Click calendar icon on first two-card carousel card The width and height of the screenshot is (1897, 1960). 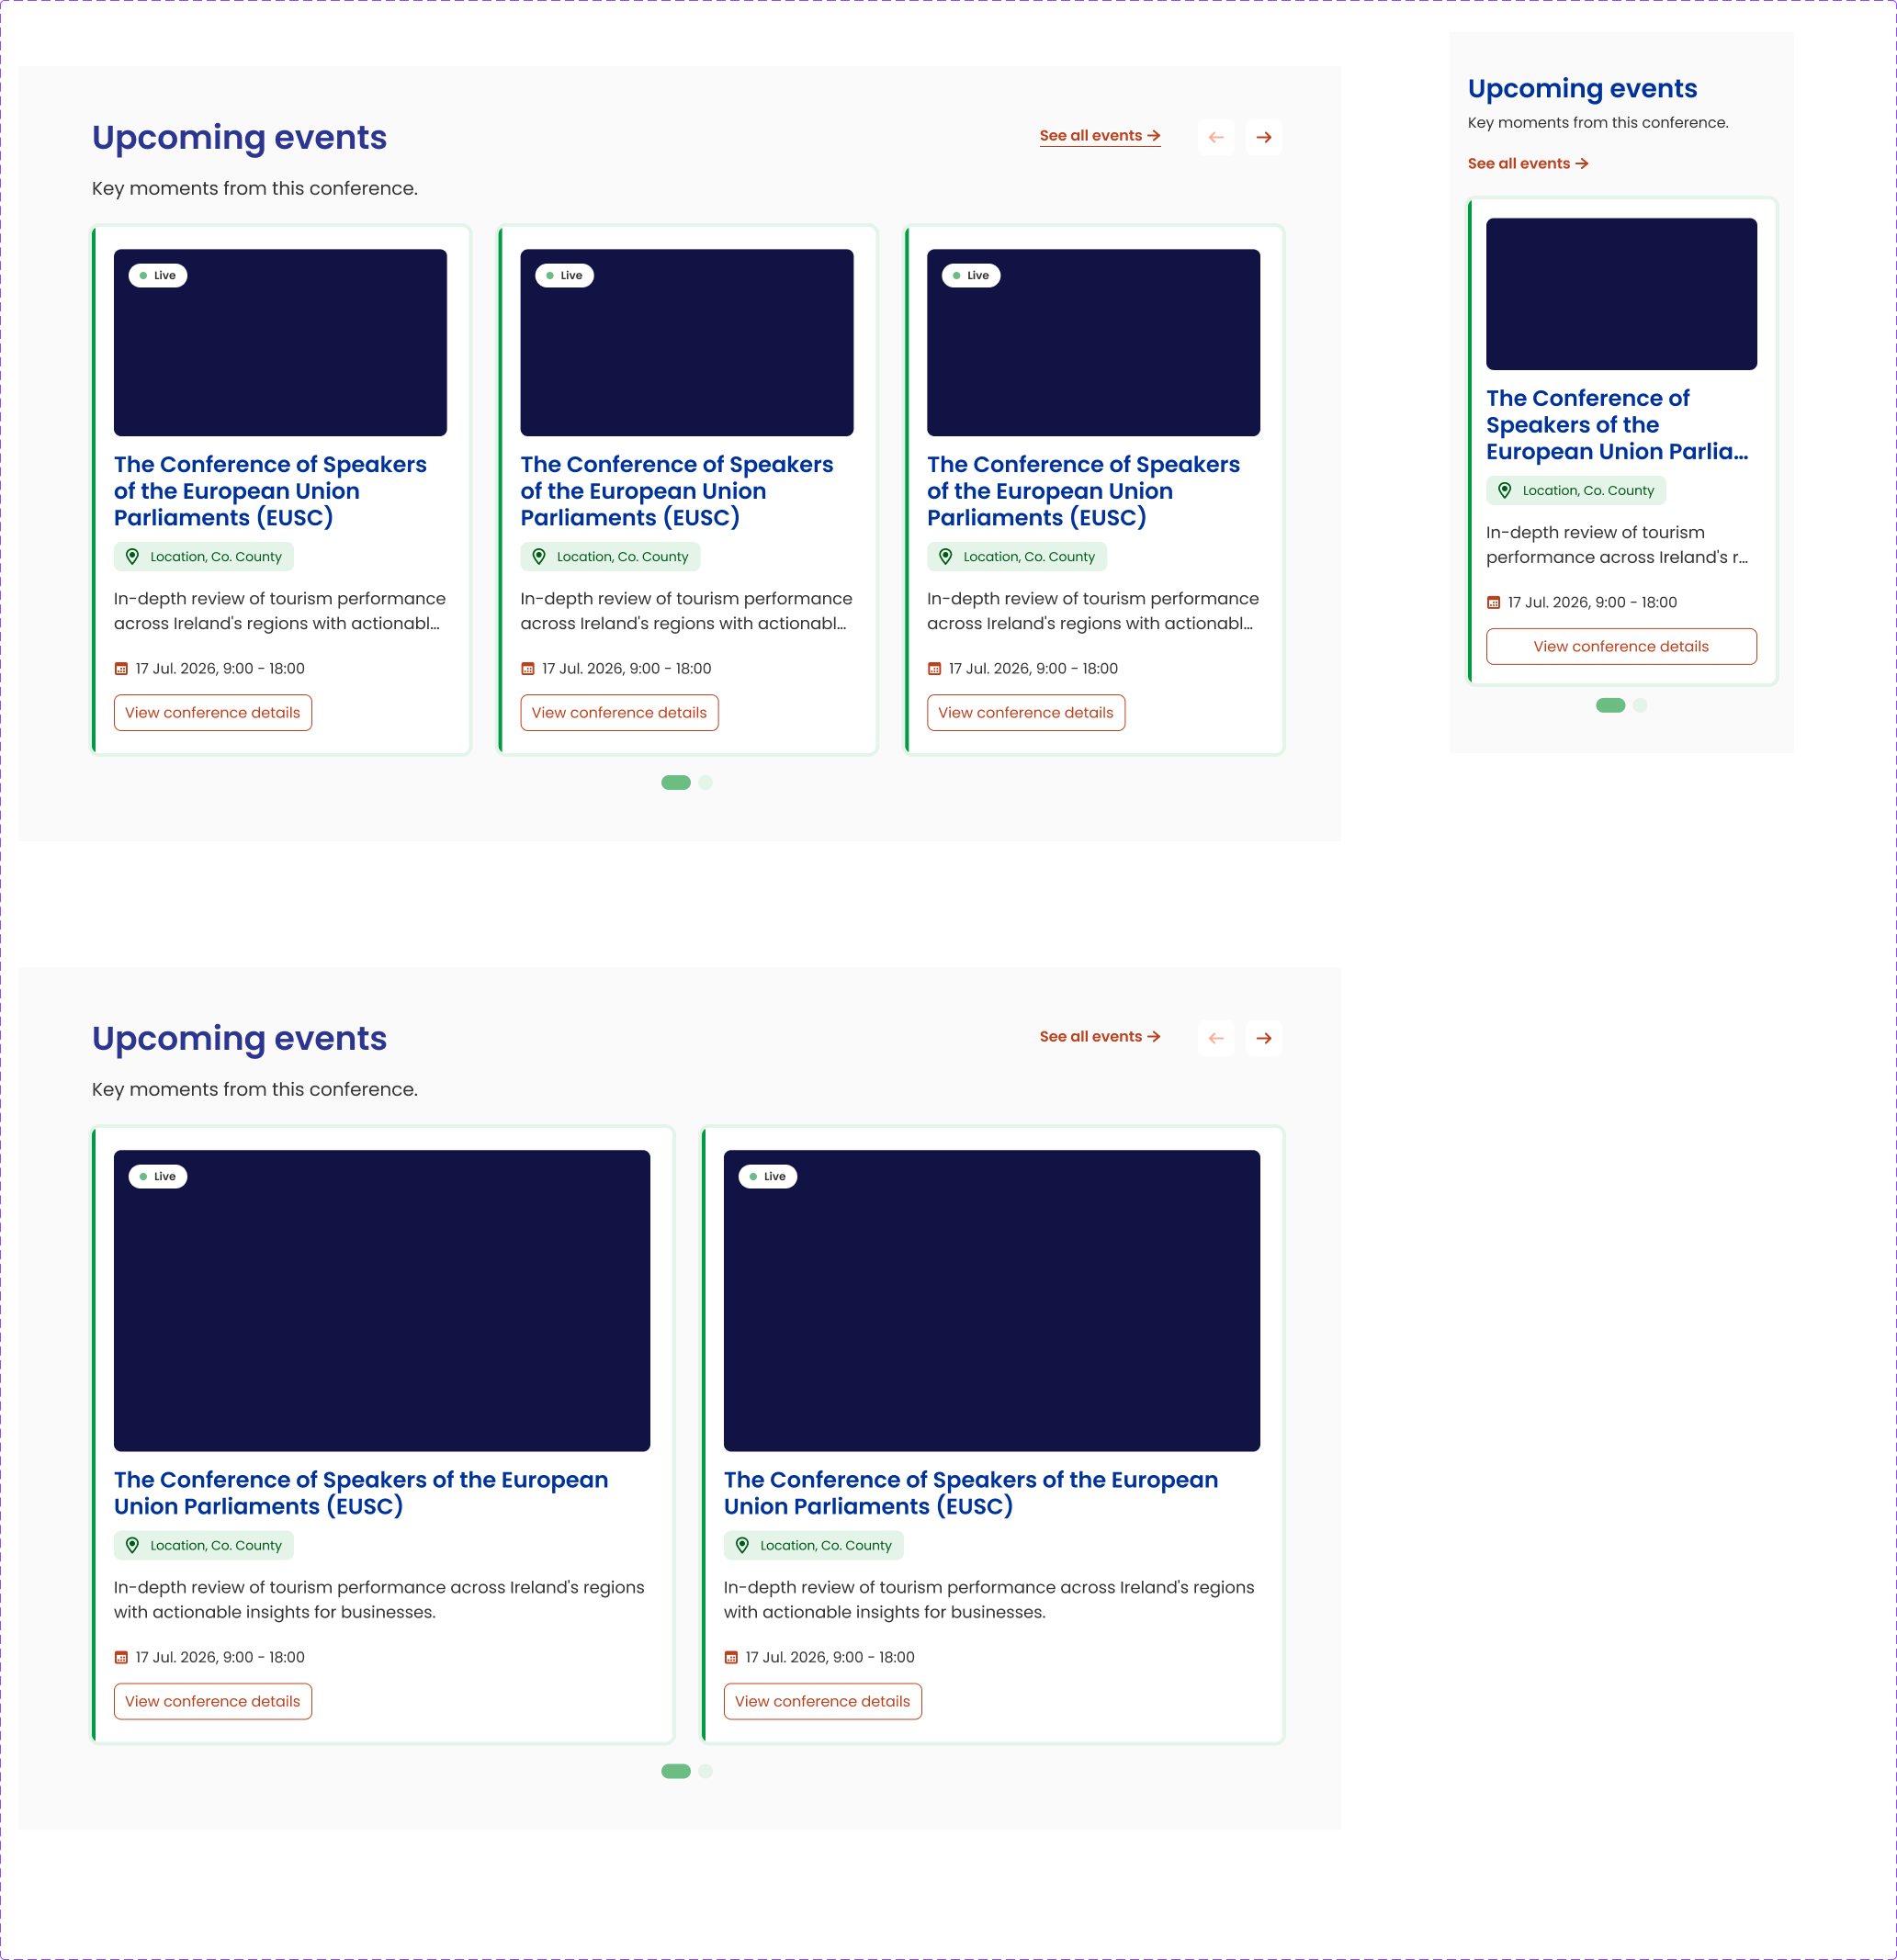tap(121, 1658)
